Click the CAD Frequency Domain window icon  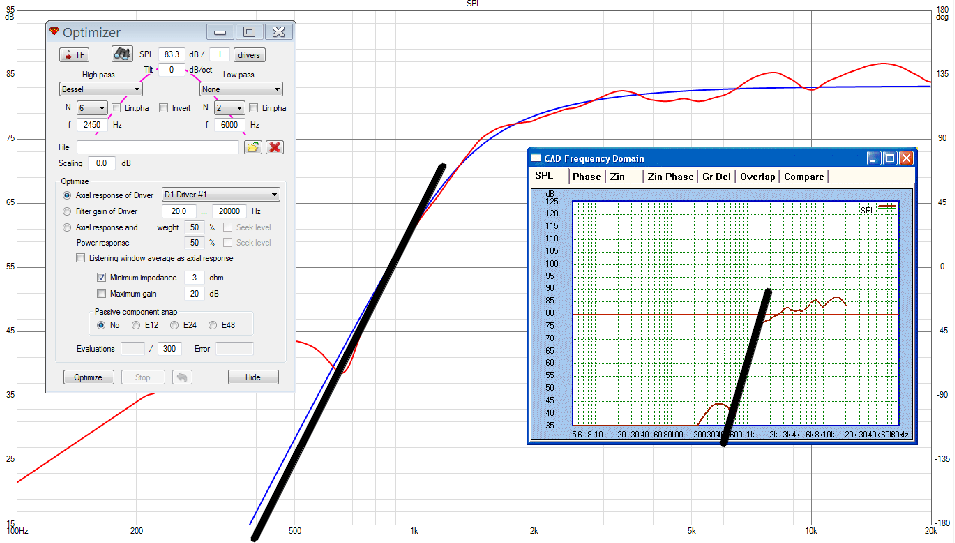tap(536, 158)
